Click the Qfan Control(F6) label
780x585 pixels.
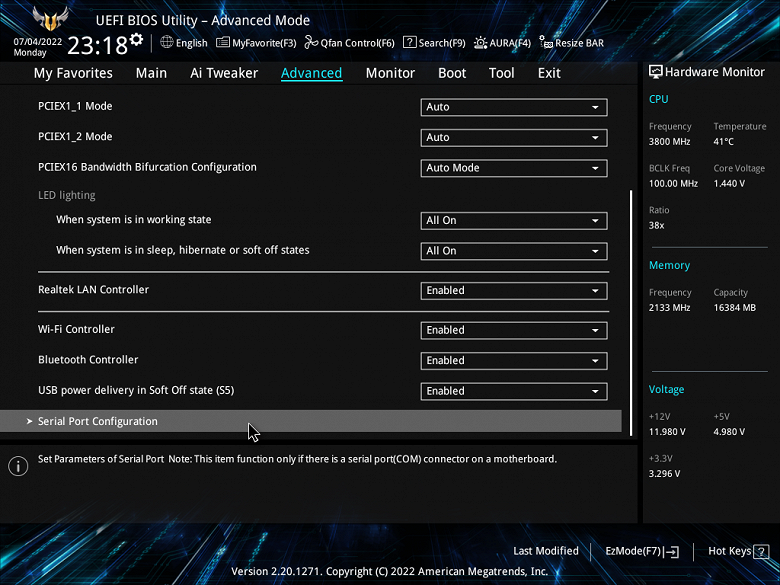tap(357, 43)
